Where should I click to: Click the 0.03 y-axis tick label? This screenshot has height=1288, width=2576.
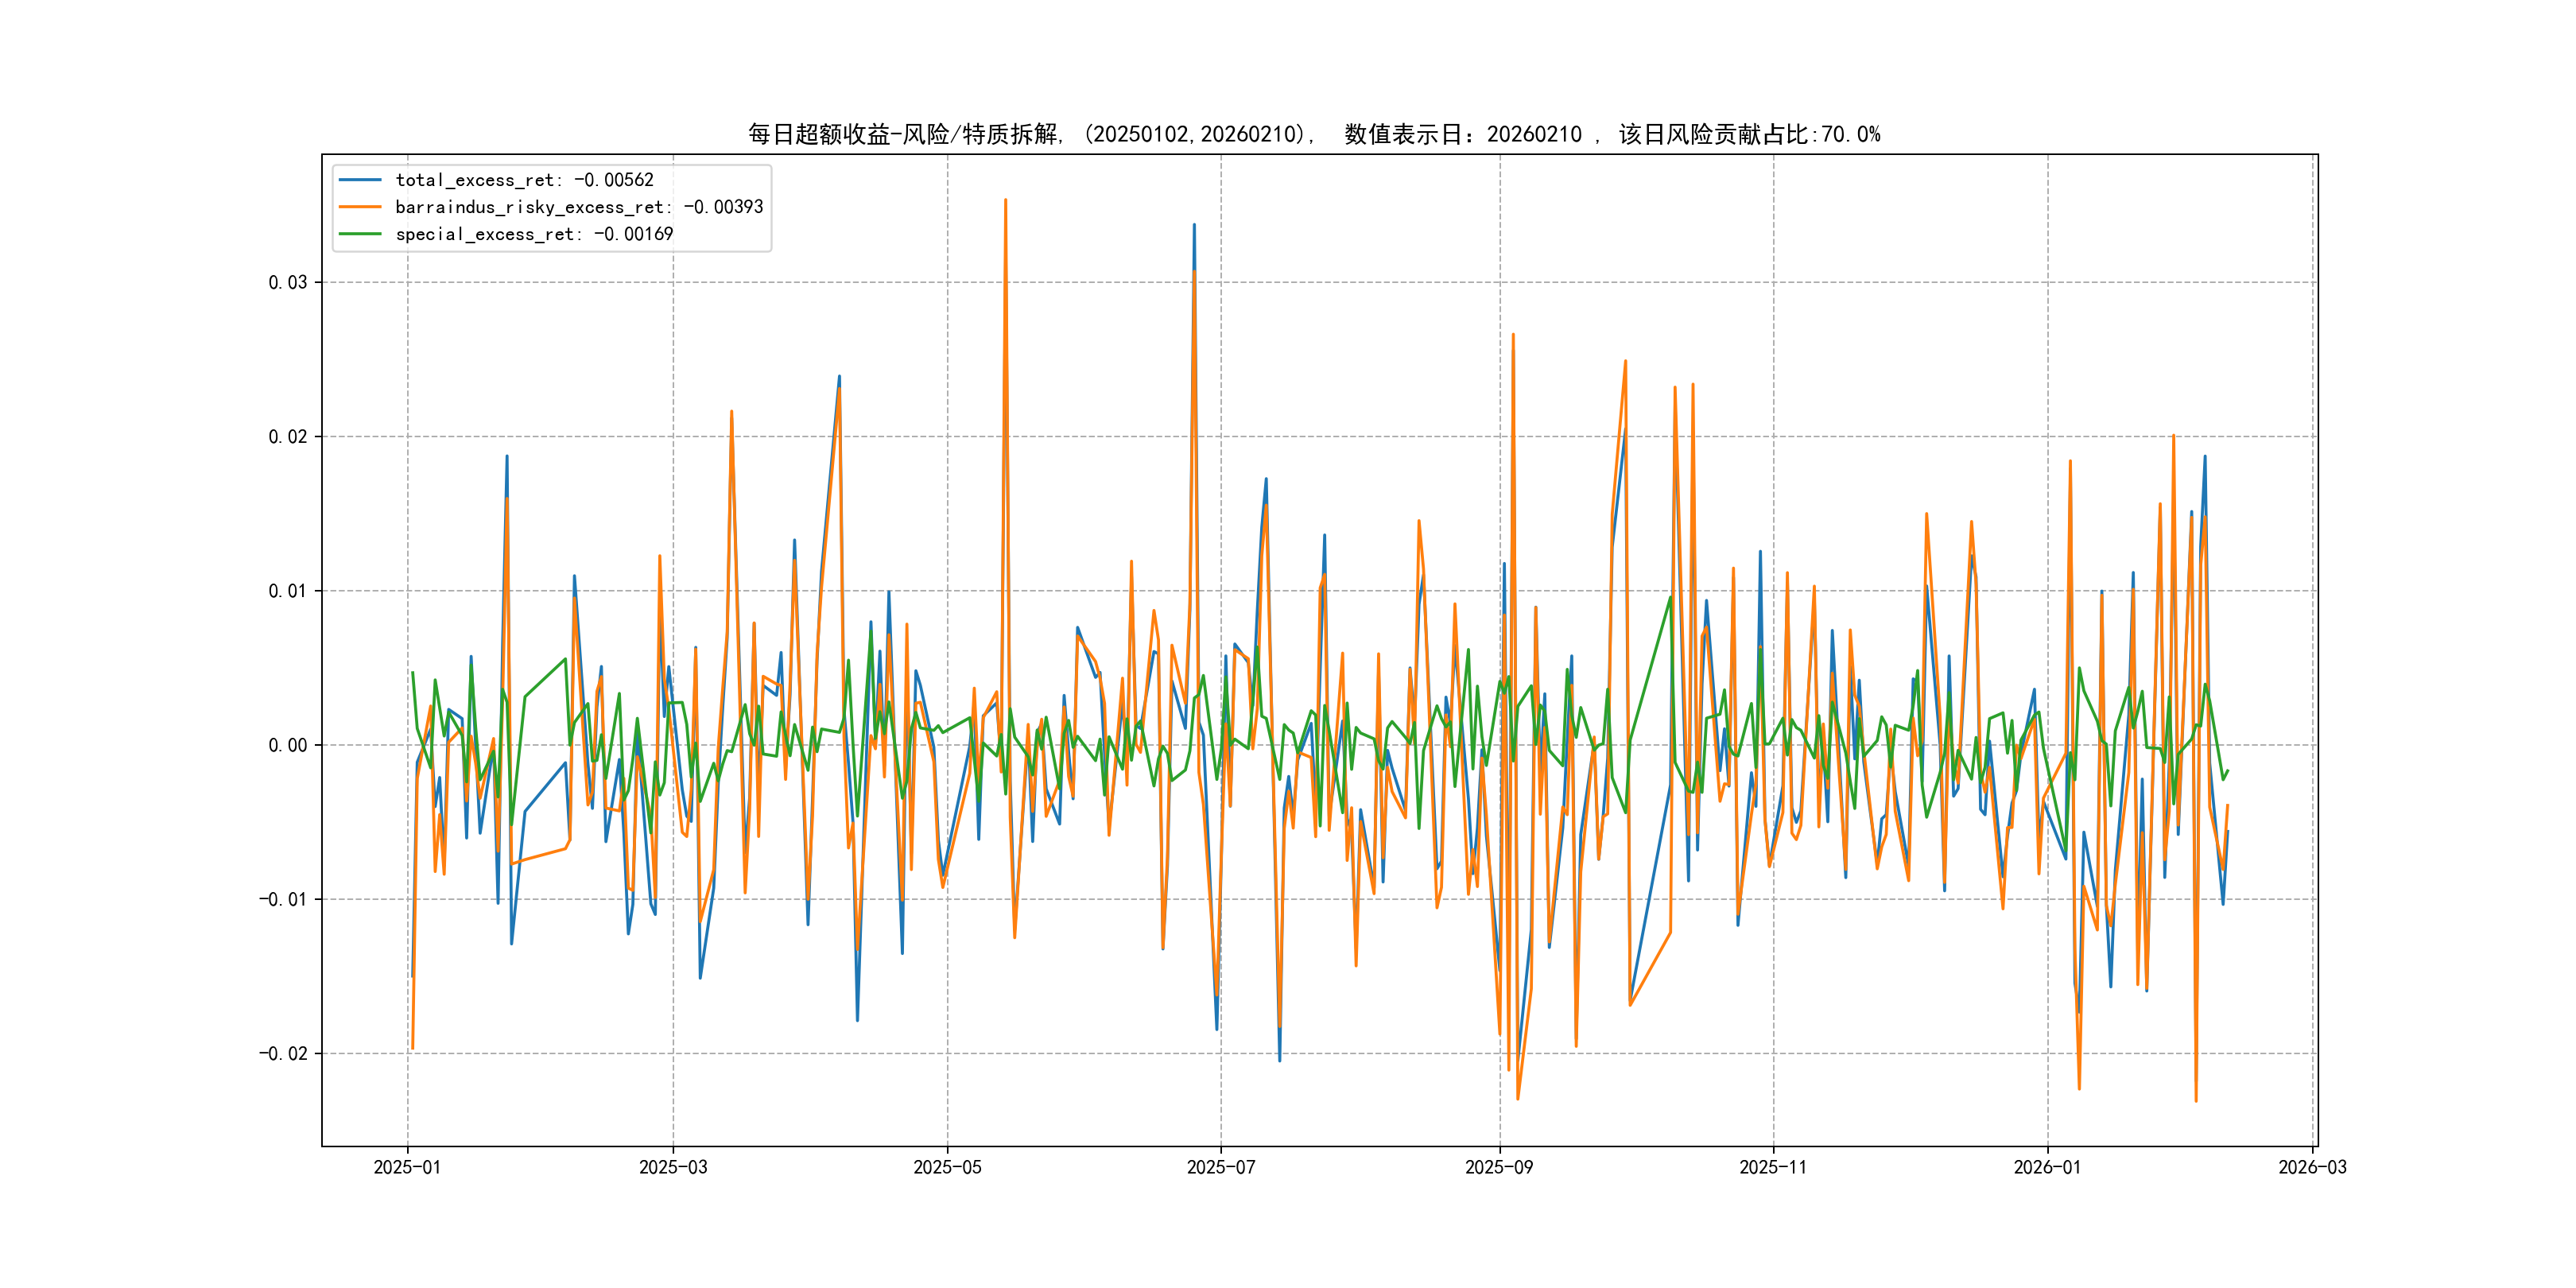[x=287, y=282]
